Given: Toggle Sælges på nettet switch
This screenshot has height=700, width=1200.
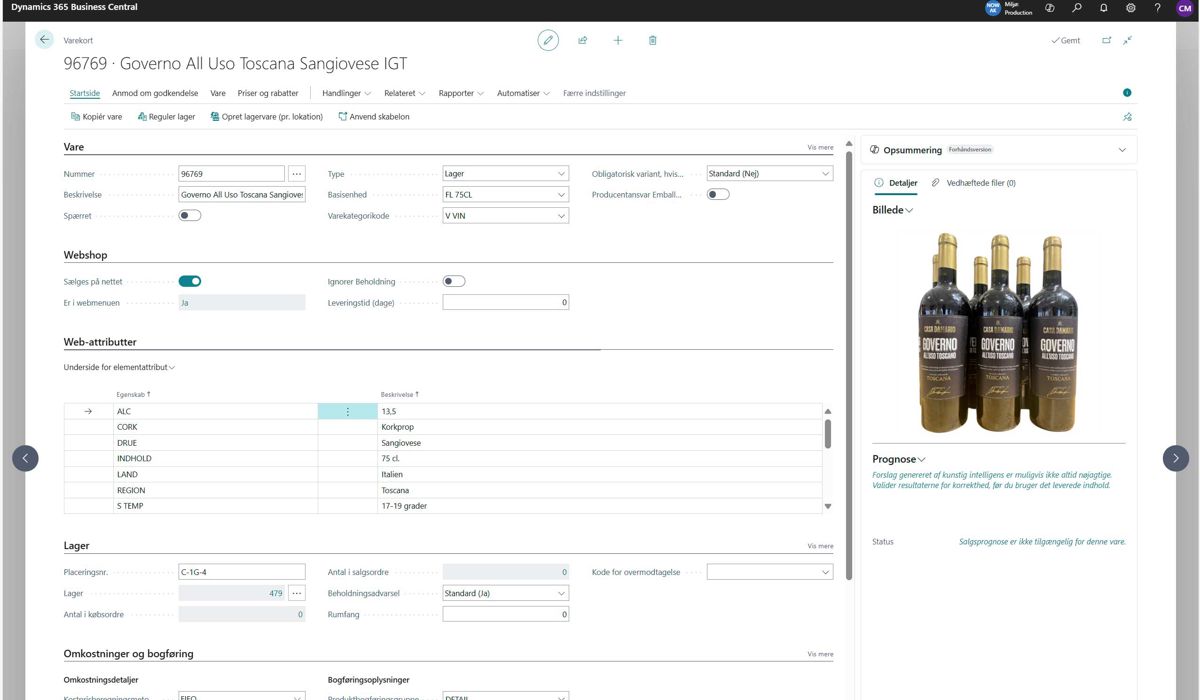Looking at the screenshot, I should (x=190, y=282).
